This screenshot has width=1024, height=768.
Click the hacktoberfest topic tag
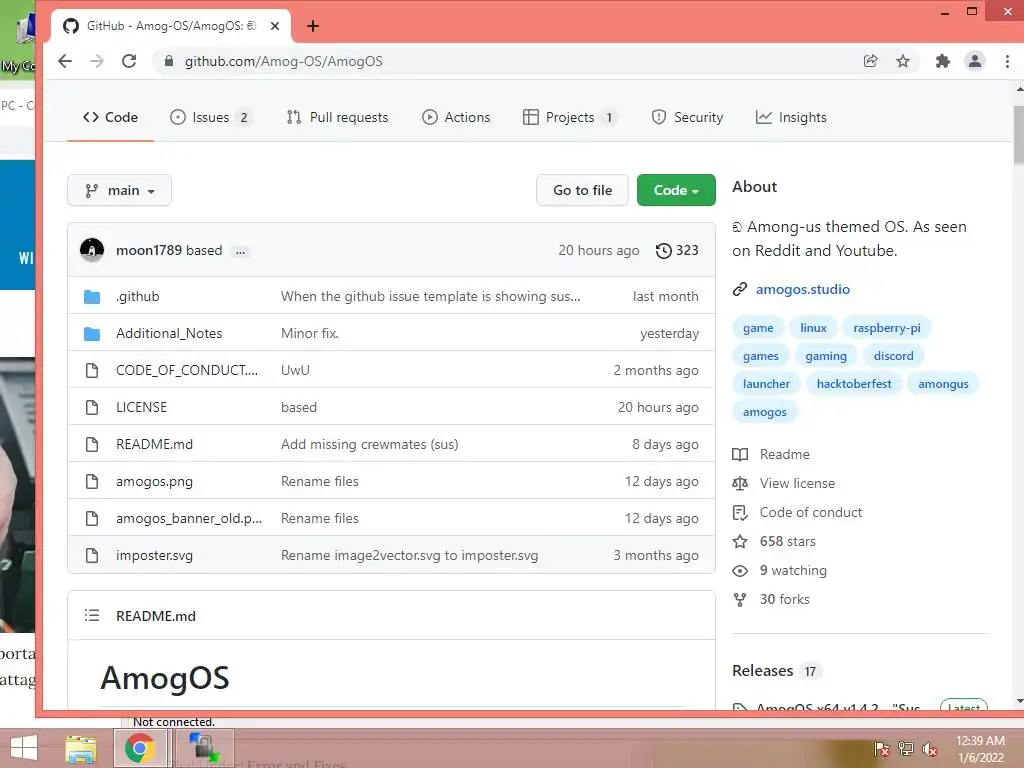pyautogui.click(x=854, y=384)
